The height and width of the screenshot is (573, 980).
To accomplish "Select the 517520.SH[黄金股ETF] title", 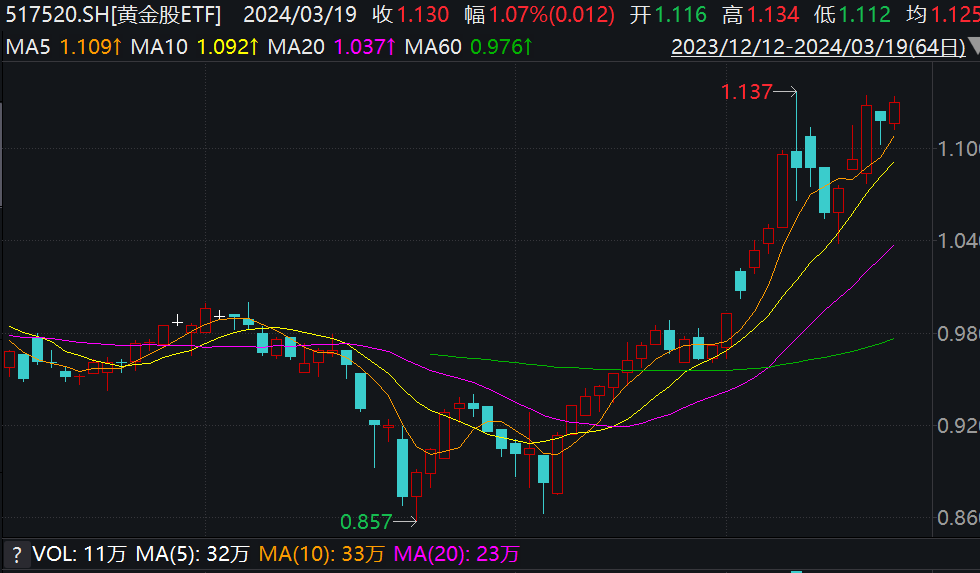I will coord(113,15).
